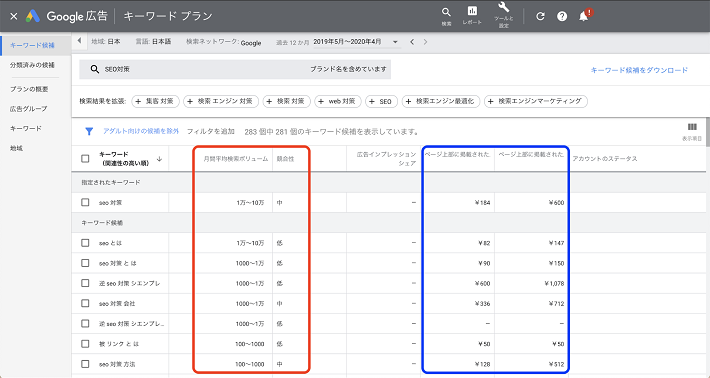Open プランの概要 in the sidebar
Screen dimensions: 710x378
pyautogui.click(x=29, y=89)
